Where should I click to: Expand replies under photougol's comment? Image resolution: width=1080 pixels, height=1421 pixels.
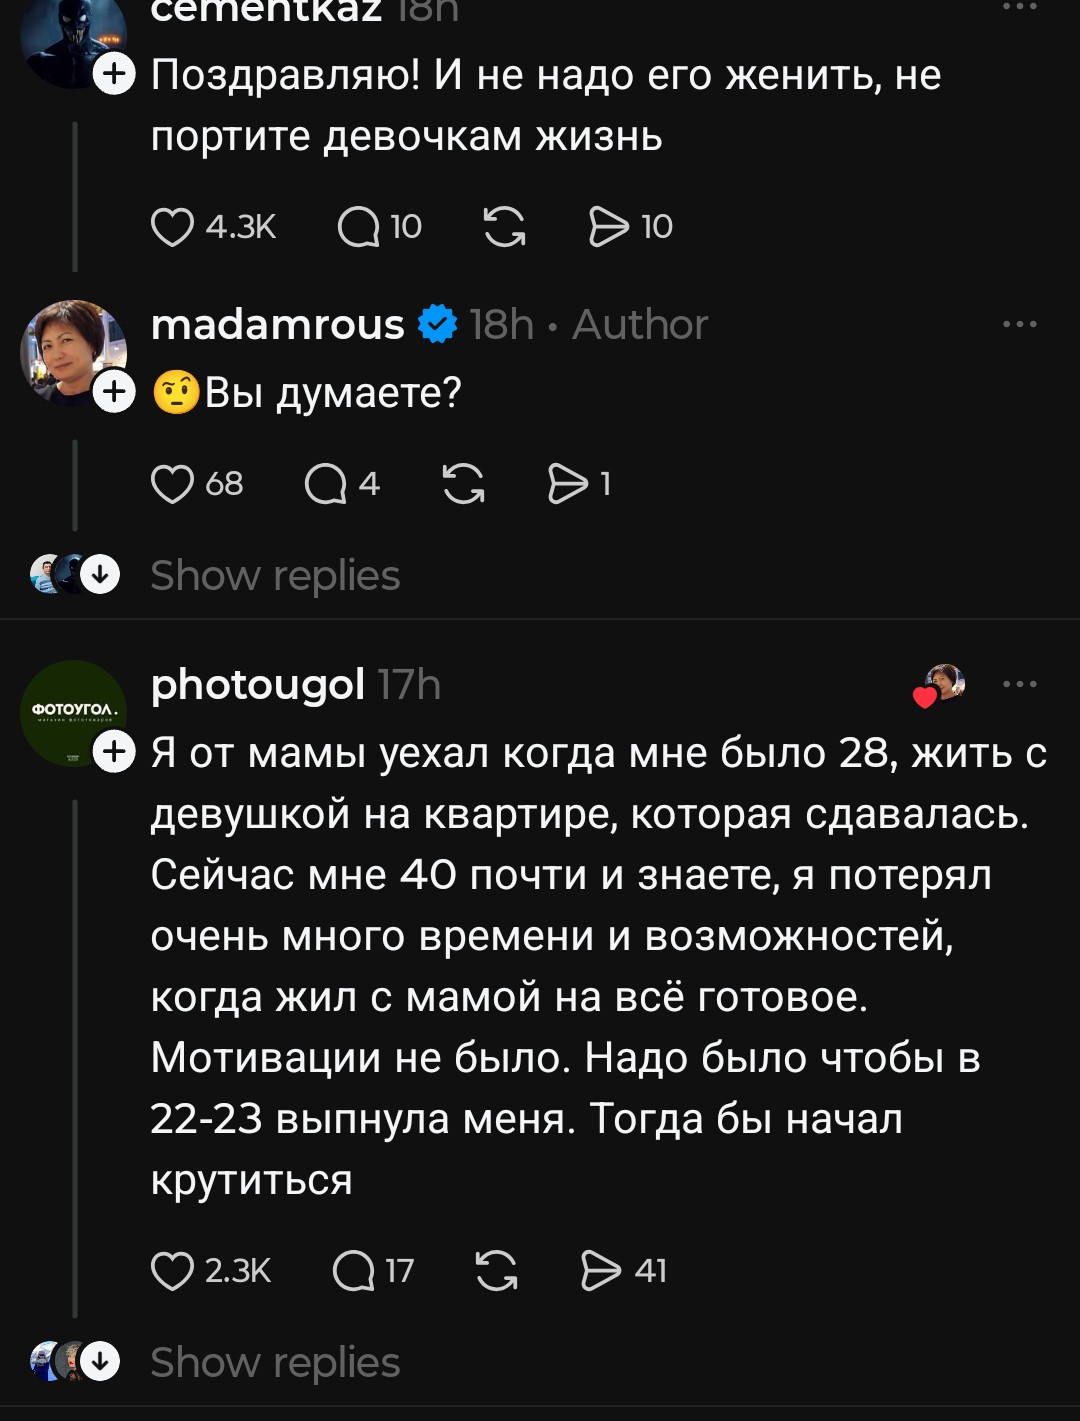point(274,1363)
